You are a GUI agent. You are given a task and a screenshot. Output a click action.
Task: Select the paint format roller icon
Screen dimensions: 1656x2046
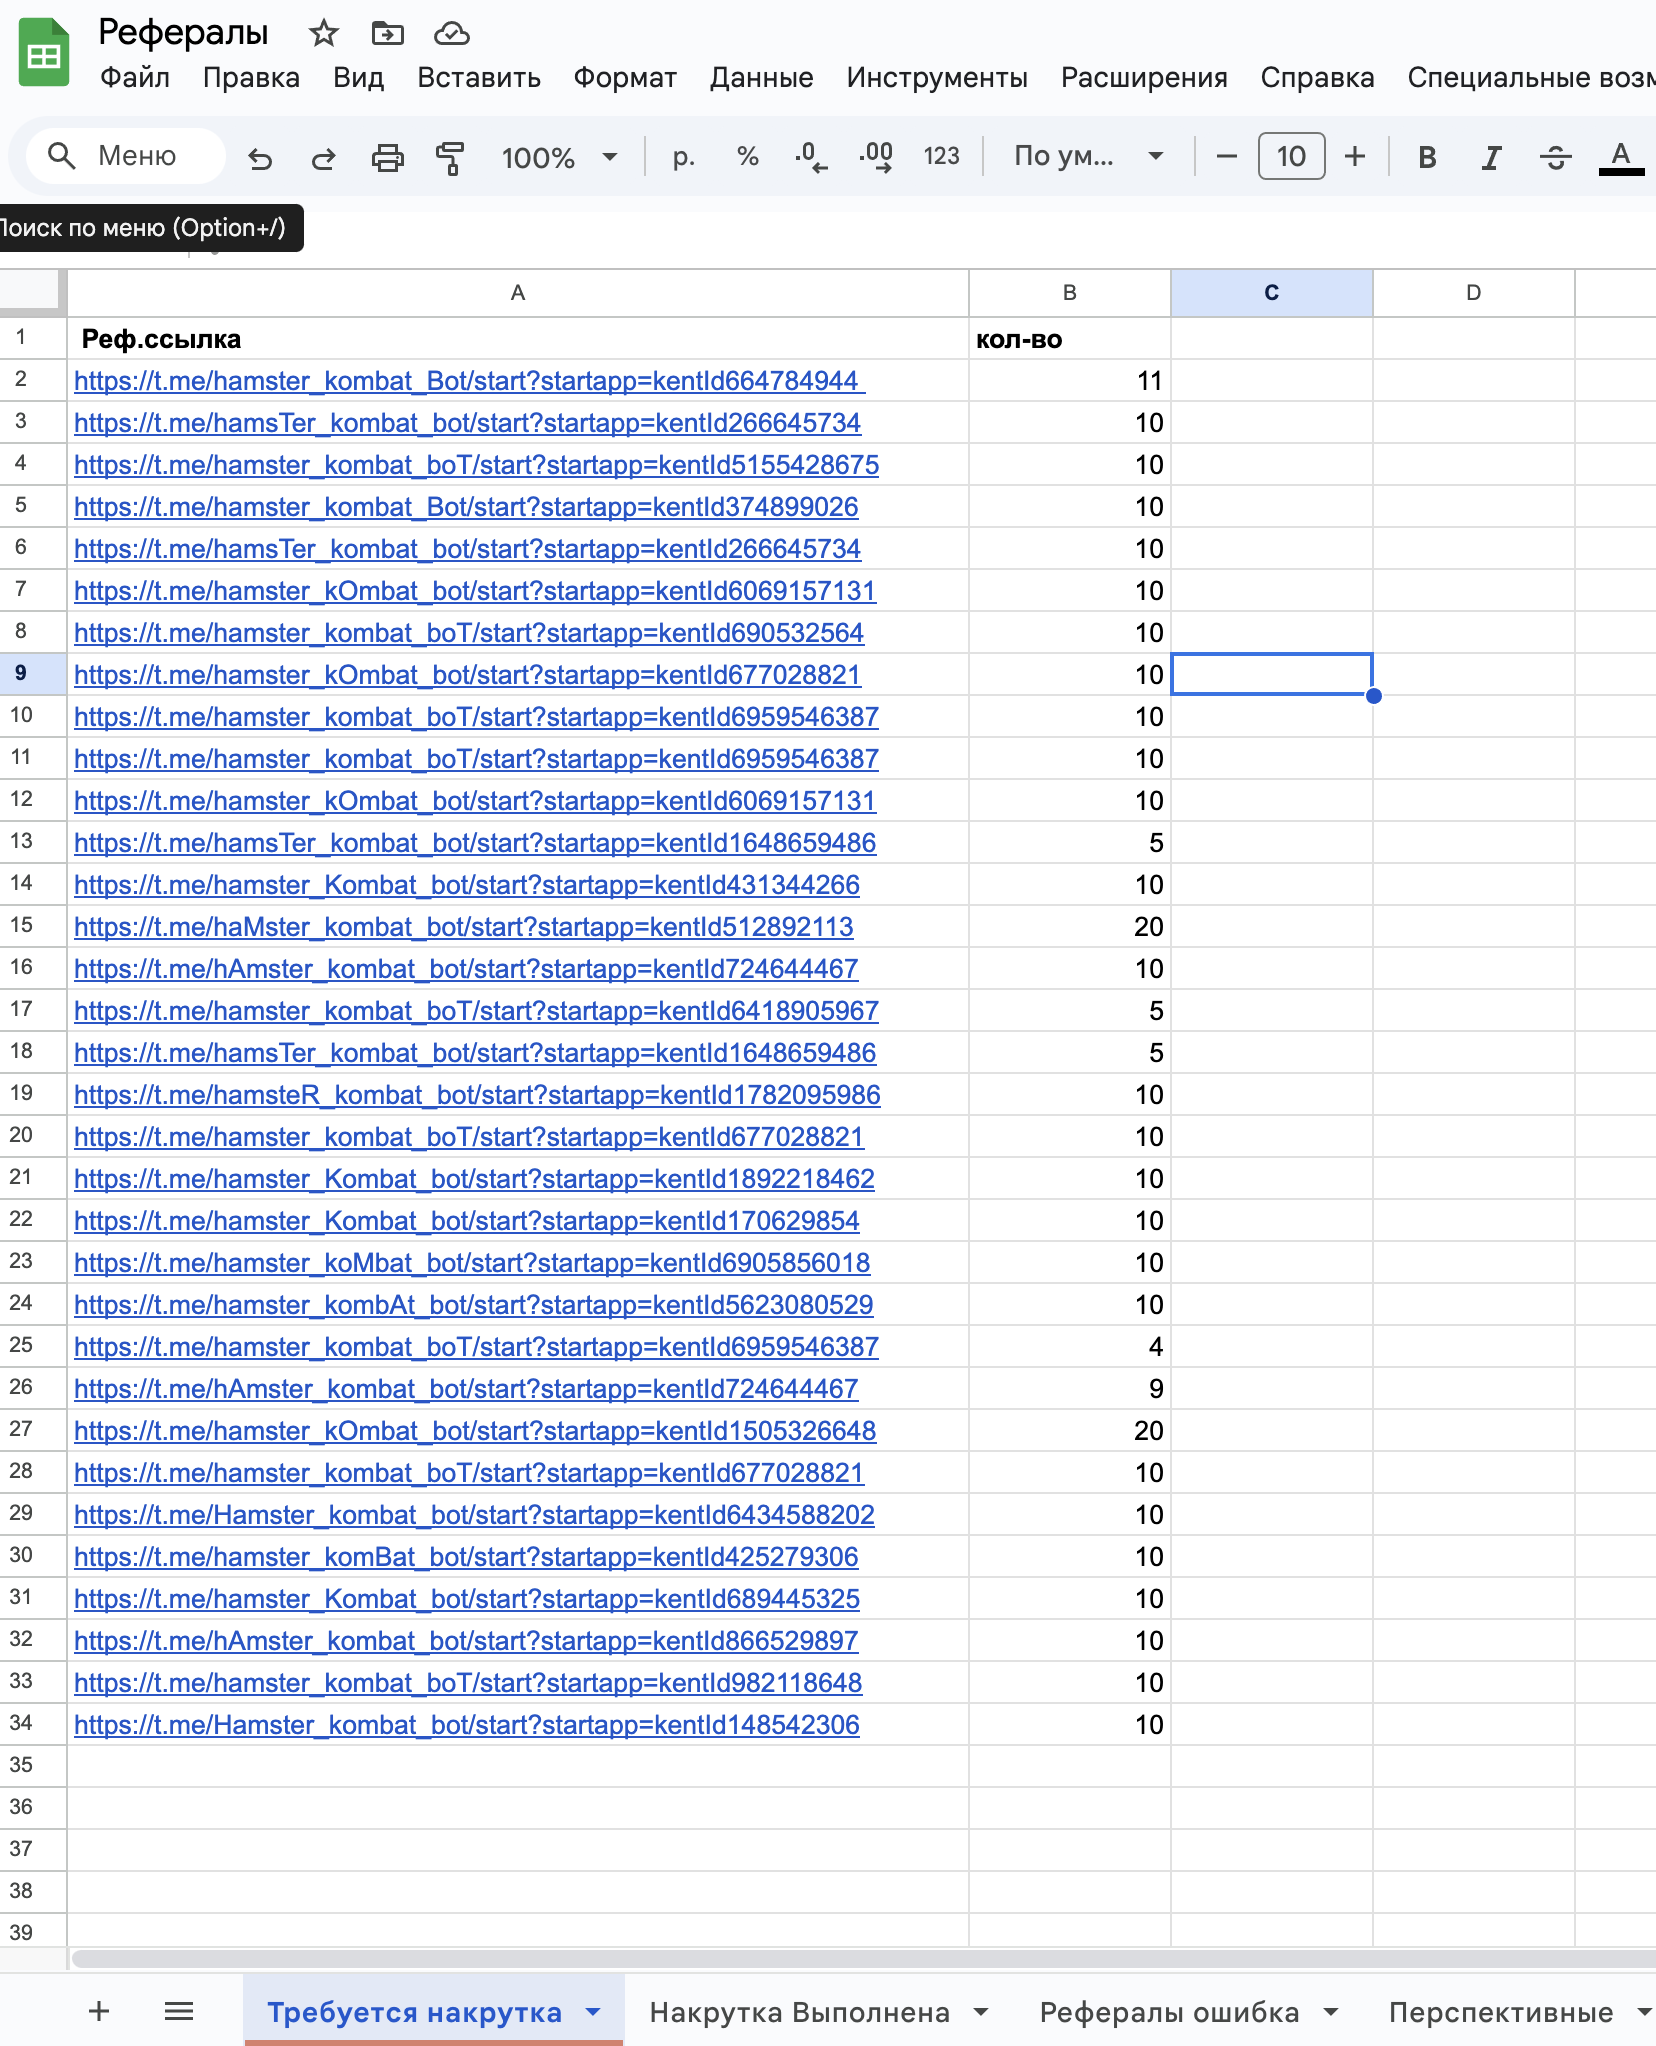(451, 157)
